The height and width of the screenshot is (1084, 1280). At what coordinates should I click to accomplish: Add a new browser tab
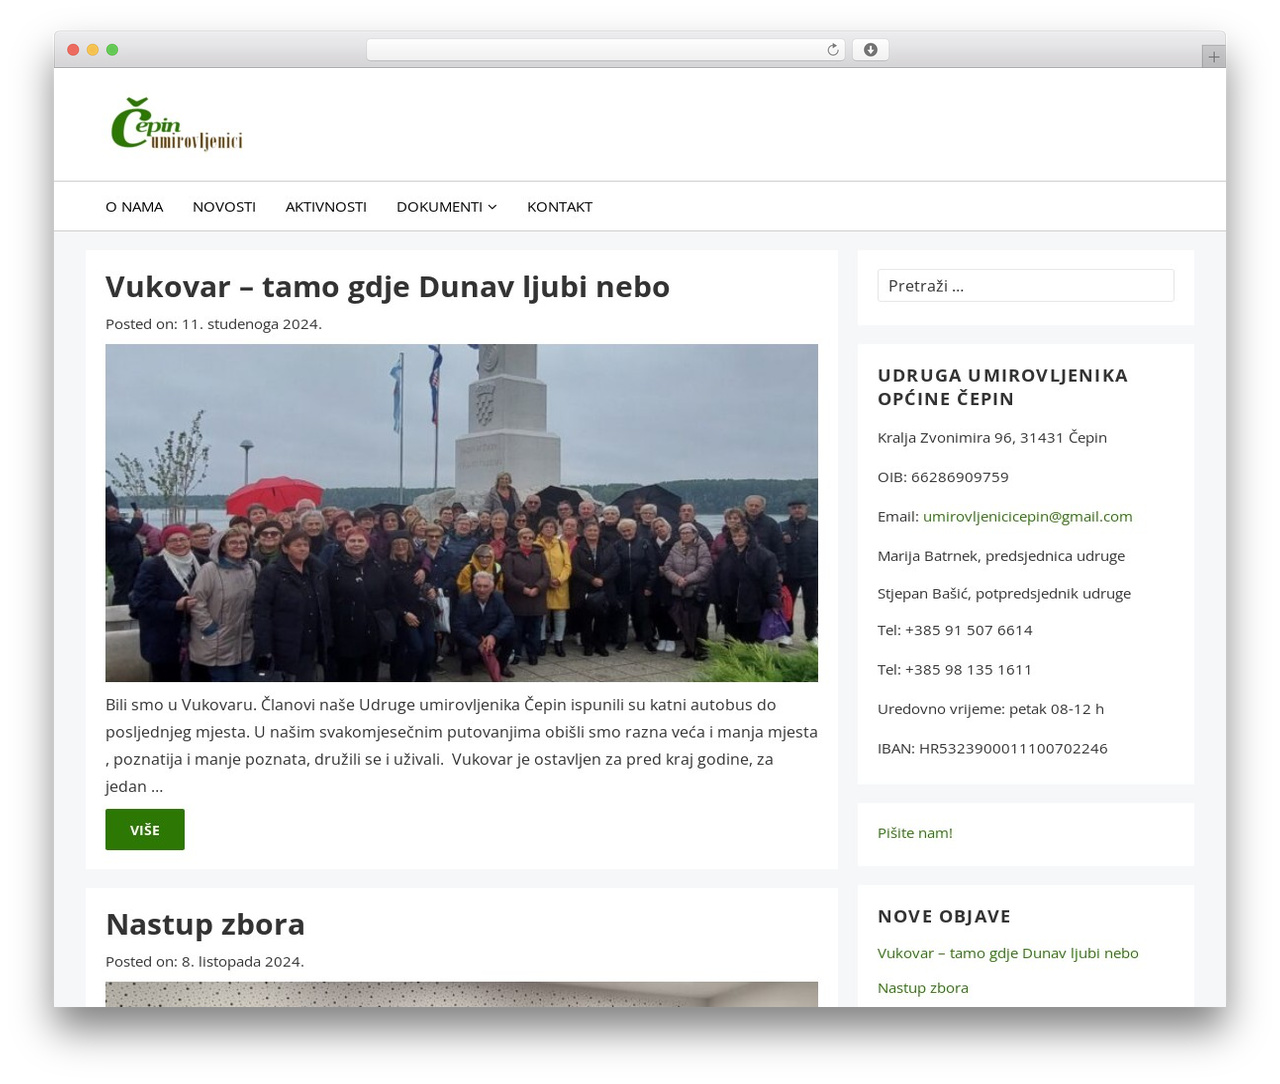click(1213, 57)
